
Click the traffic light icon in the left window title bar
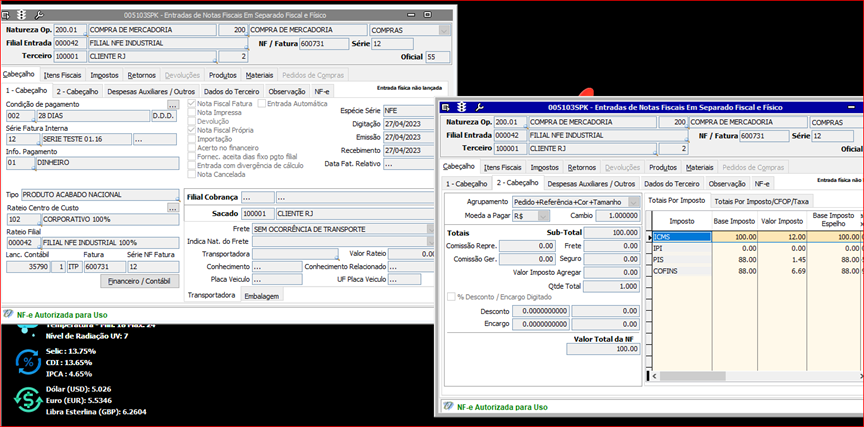(x=23, y=15)
